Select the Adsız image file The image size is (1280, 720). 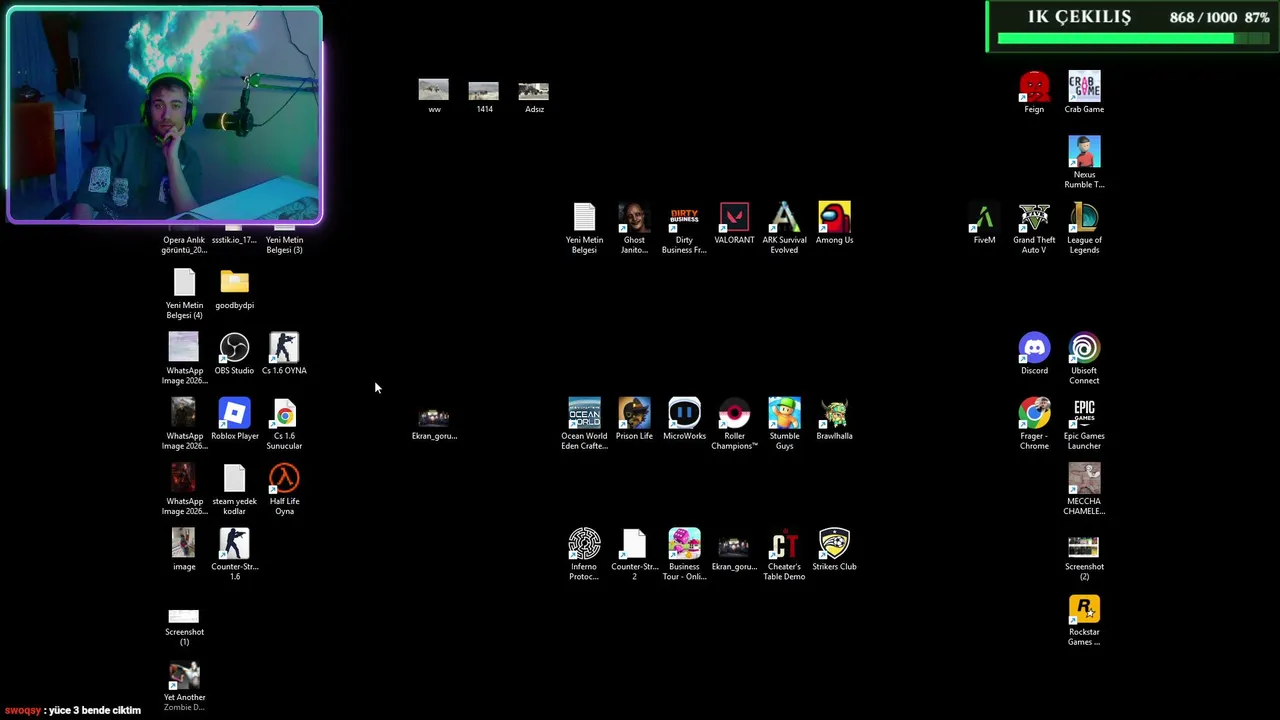point(534,90)
